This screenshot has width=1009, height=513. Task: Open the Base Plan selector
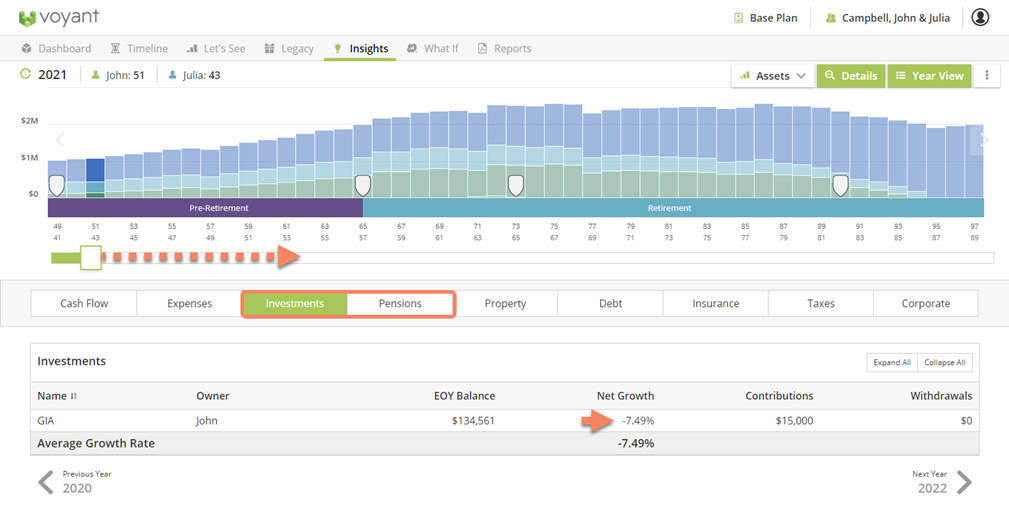coord(766,18)
